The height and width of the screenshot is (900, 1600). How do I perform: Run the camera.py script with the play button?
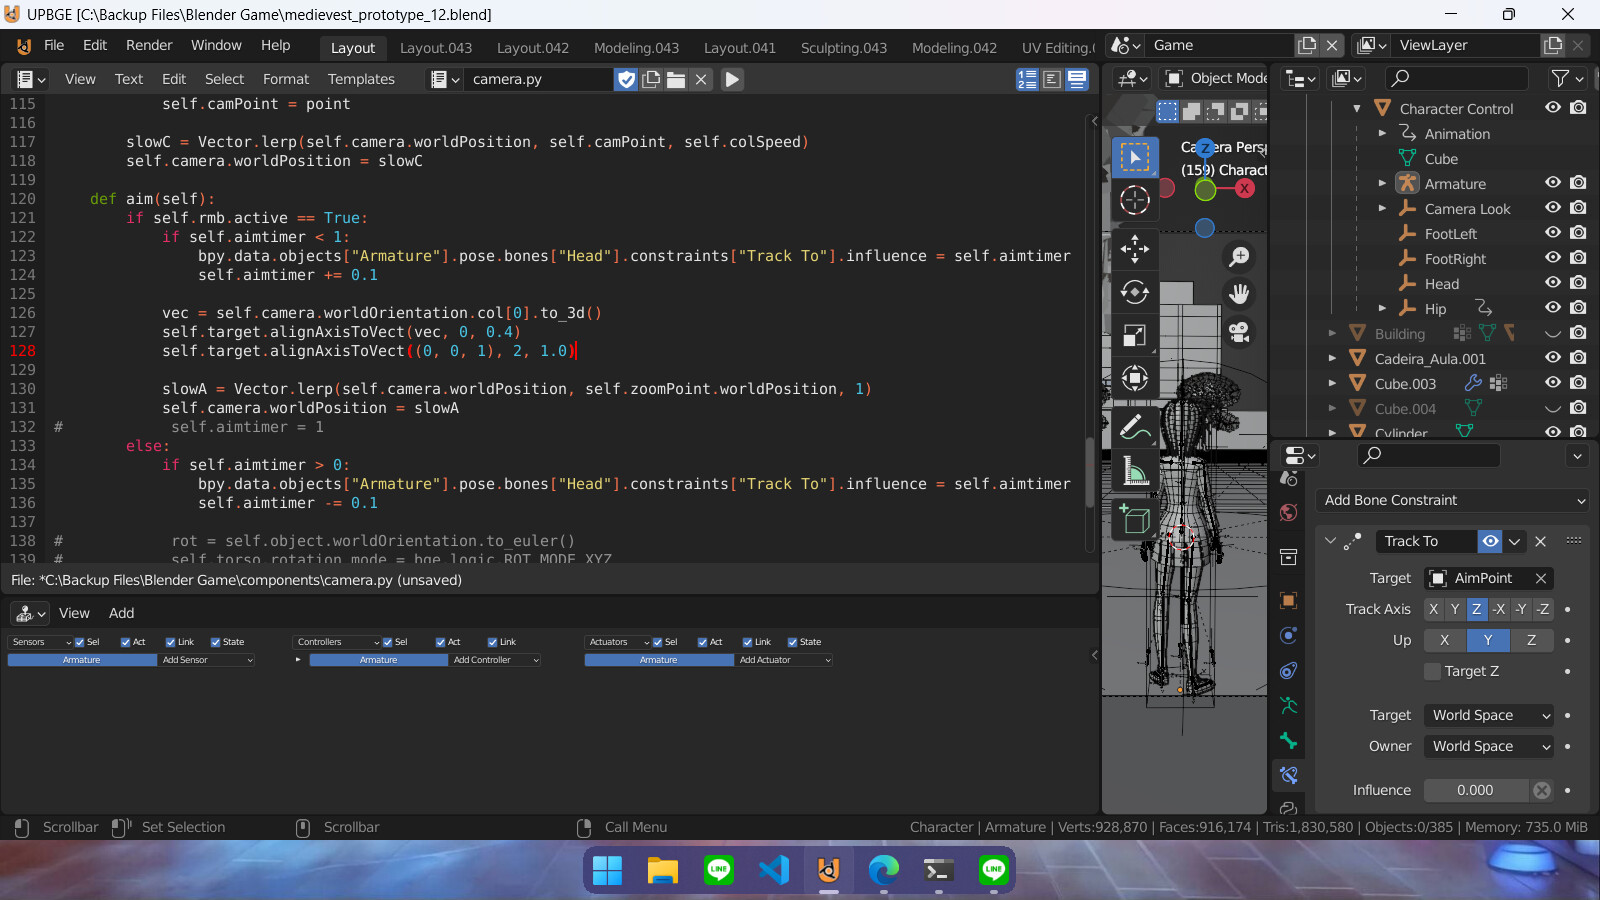pos(732,79)
